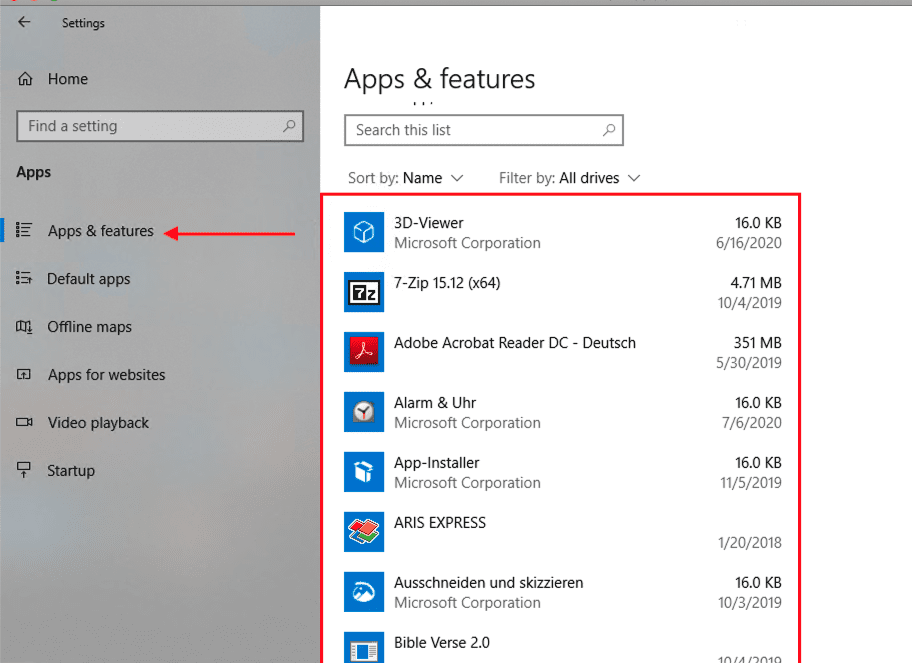Image resolution: width=912 pixels, height=663 pixels.
Task: Select Ausschneiden und skizzieren entry
Action: pos(488,583)
